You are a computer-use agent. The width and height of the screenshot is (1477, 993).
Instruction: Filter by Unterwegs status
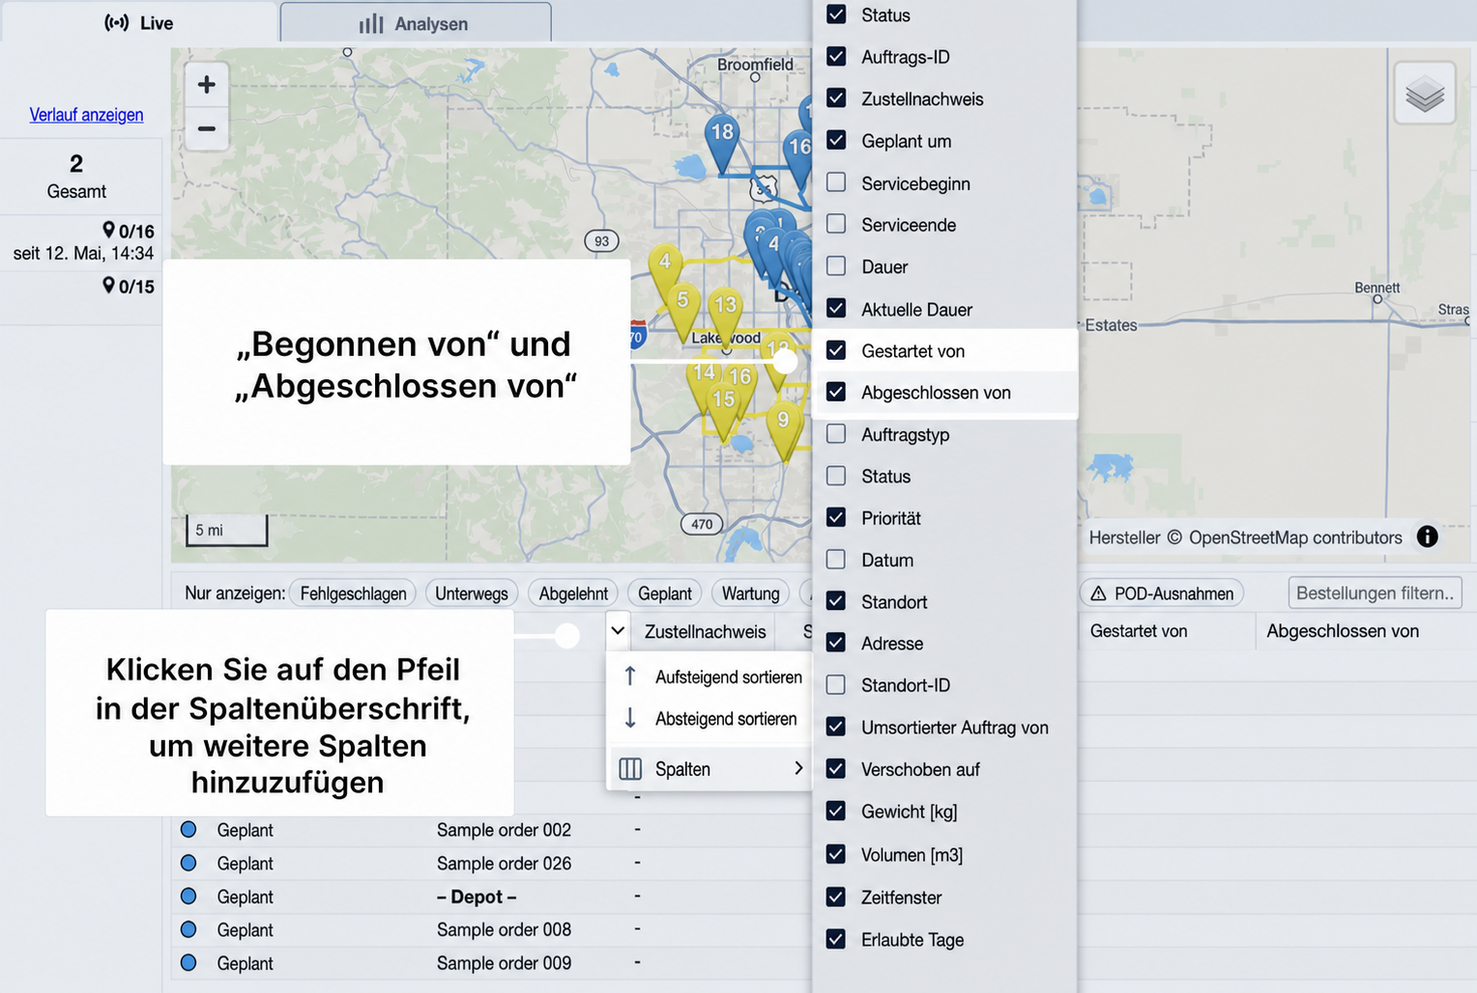coord(471,593)
